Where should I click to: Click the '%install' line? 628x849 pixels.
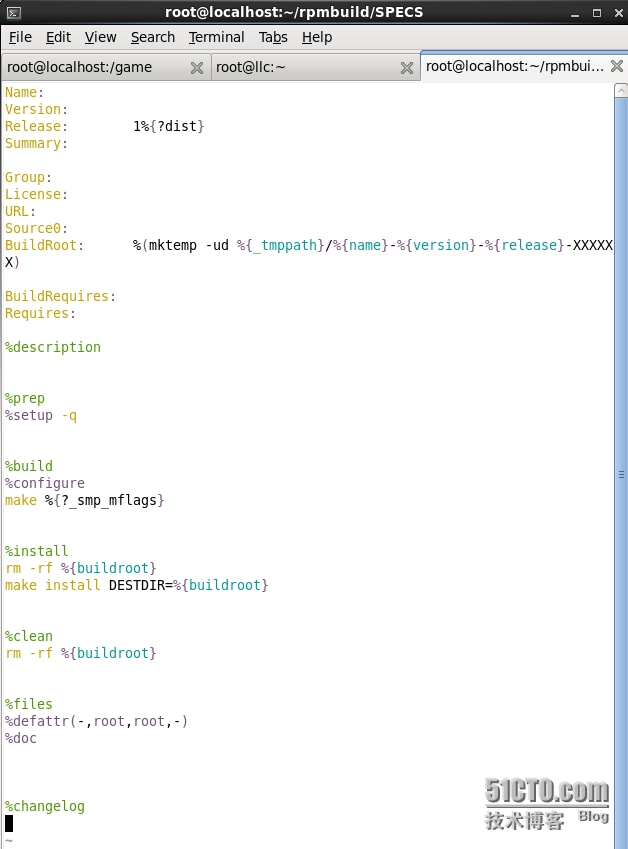pyautogui.click(x=36, y=551)
